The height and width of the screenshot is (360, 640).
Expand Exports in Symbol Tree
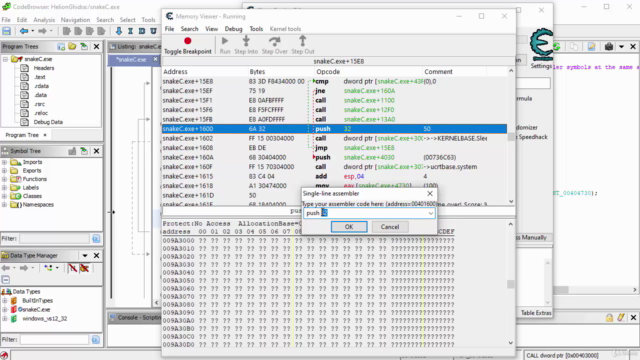click(4, 171)
